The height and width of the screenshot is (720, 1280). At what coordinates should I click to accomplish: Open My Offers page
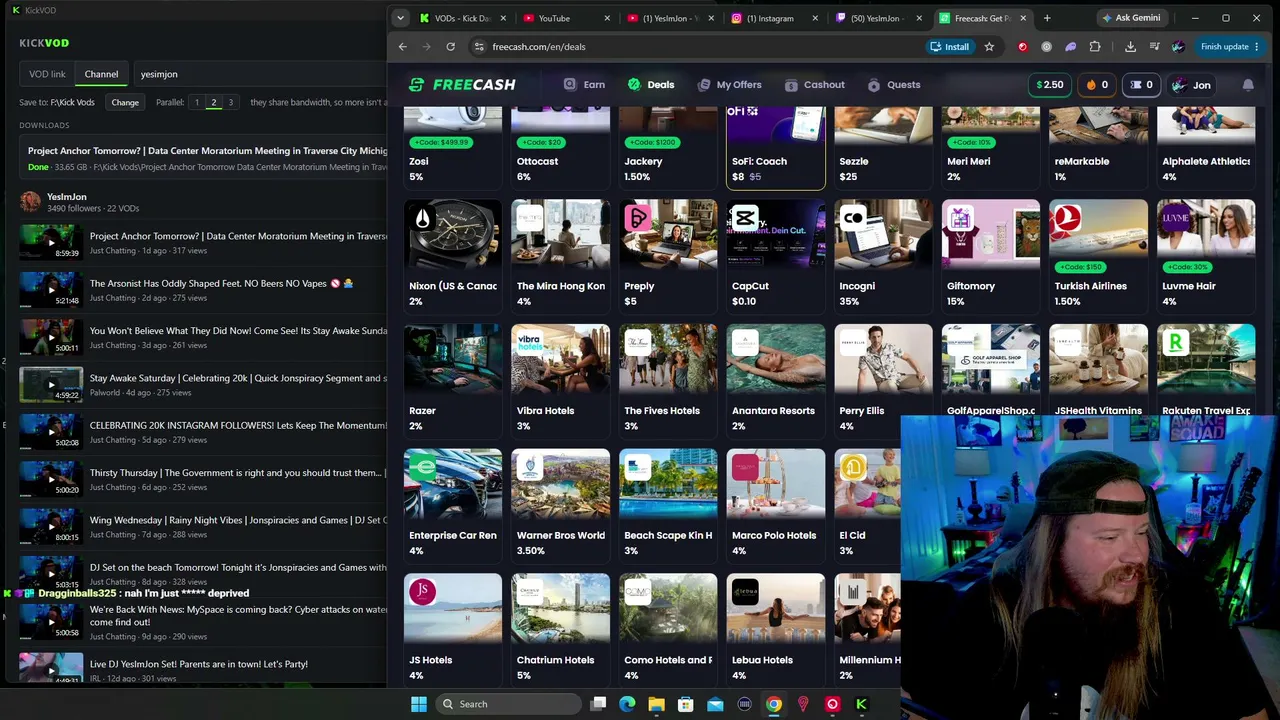point(729,85)
